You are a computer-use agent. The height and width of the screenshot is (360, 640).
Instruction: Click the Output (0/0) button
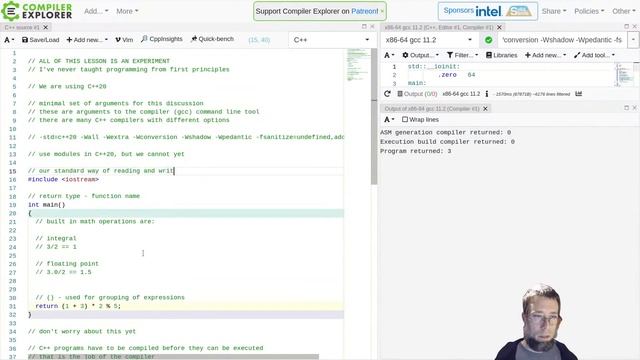pos(417,94)
